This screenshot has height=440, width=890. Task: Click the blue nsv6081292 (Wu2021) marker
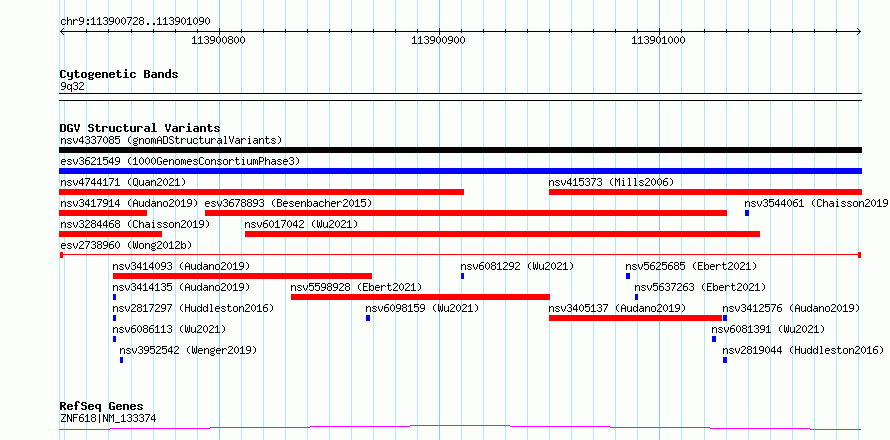tap(463, 276)
